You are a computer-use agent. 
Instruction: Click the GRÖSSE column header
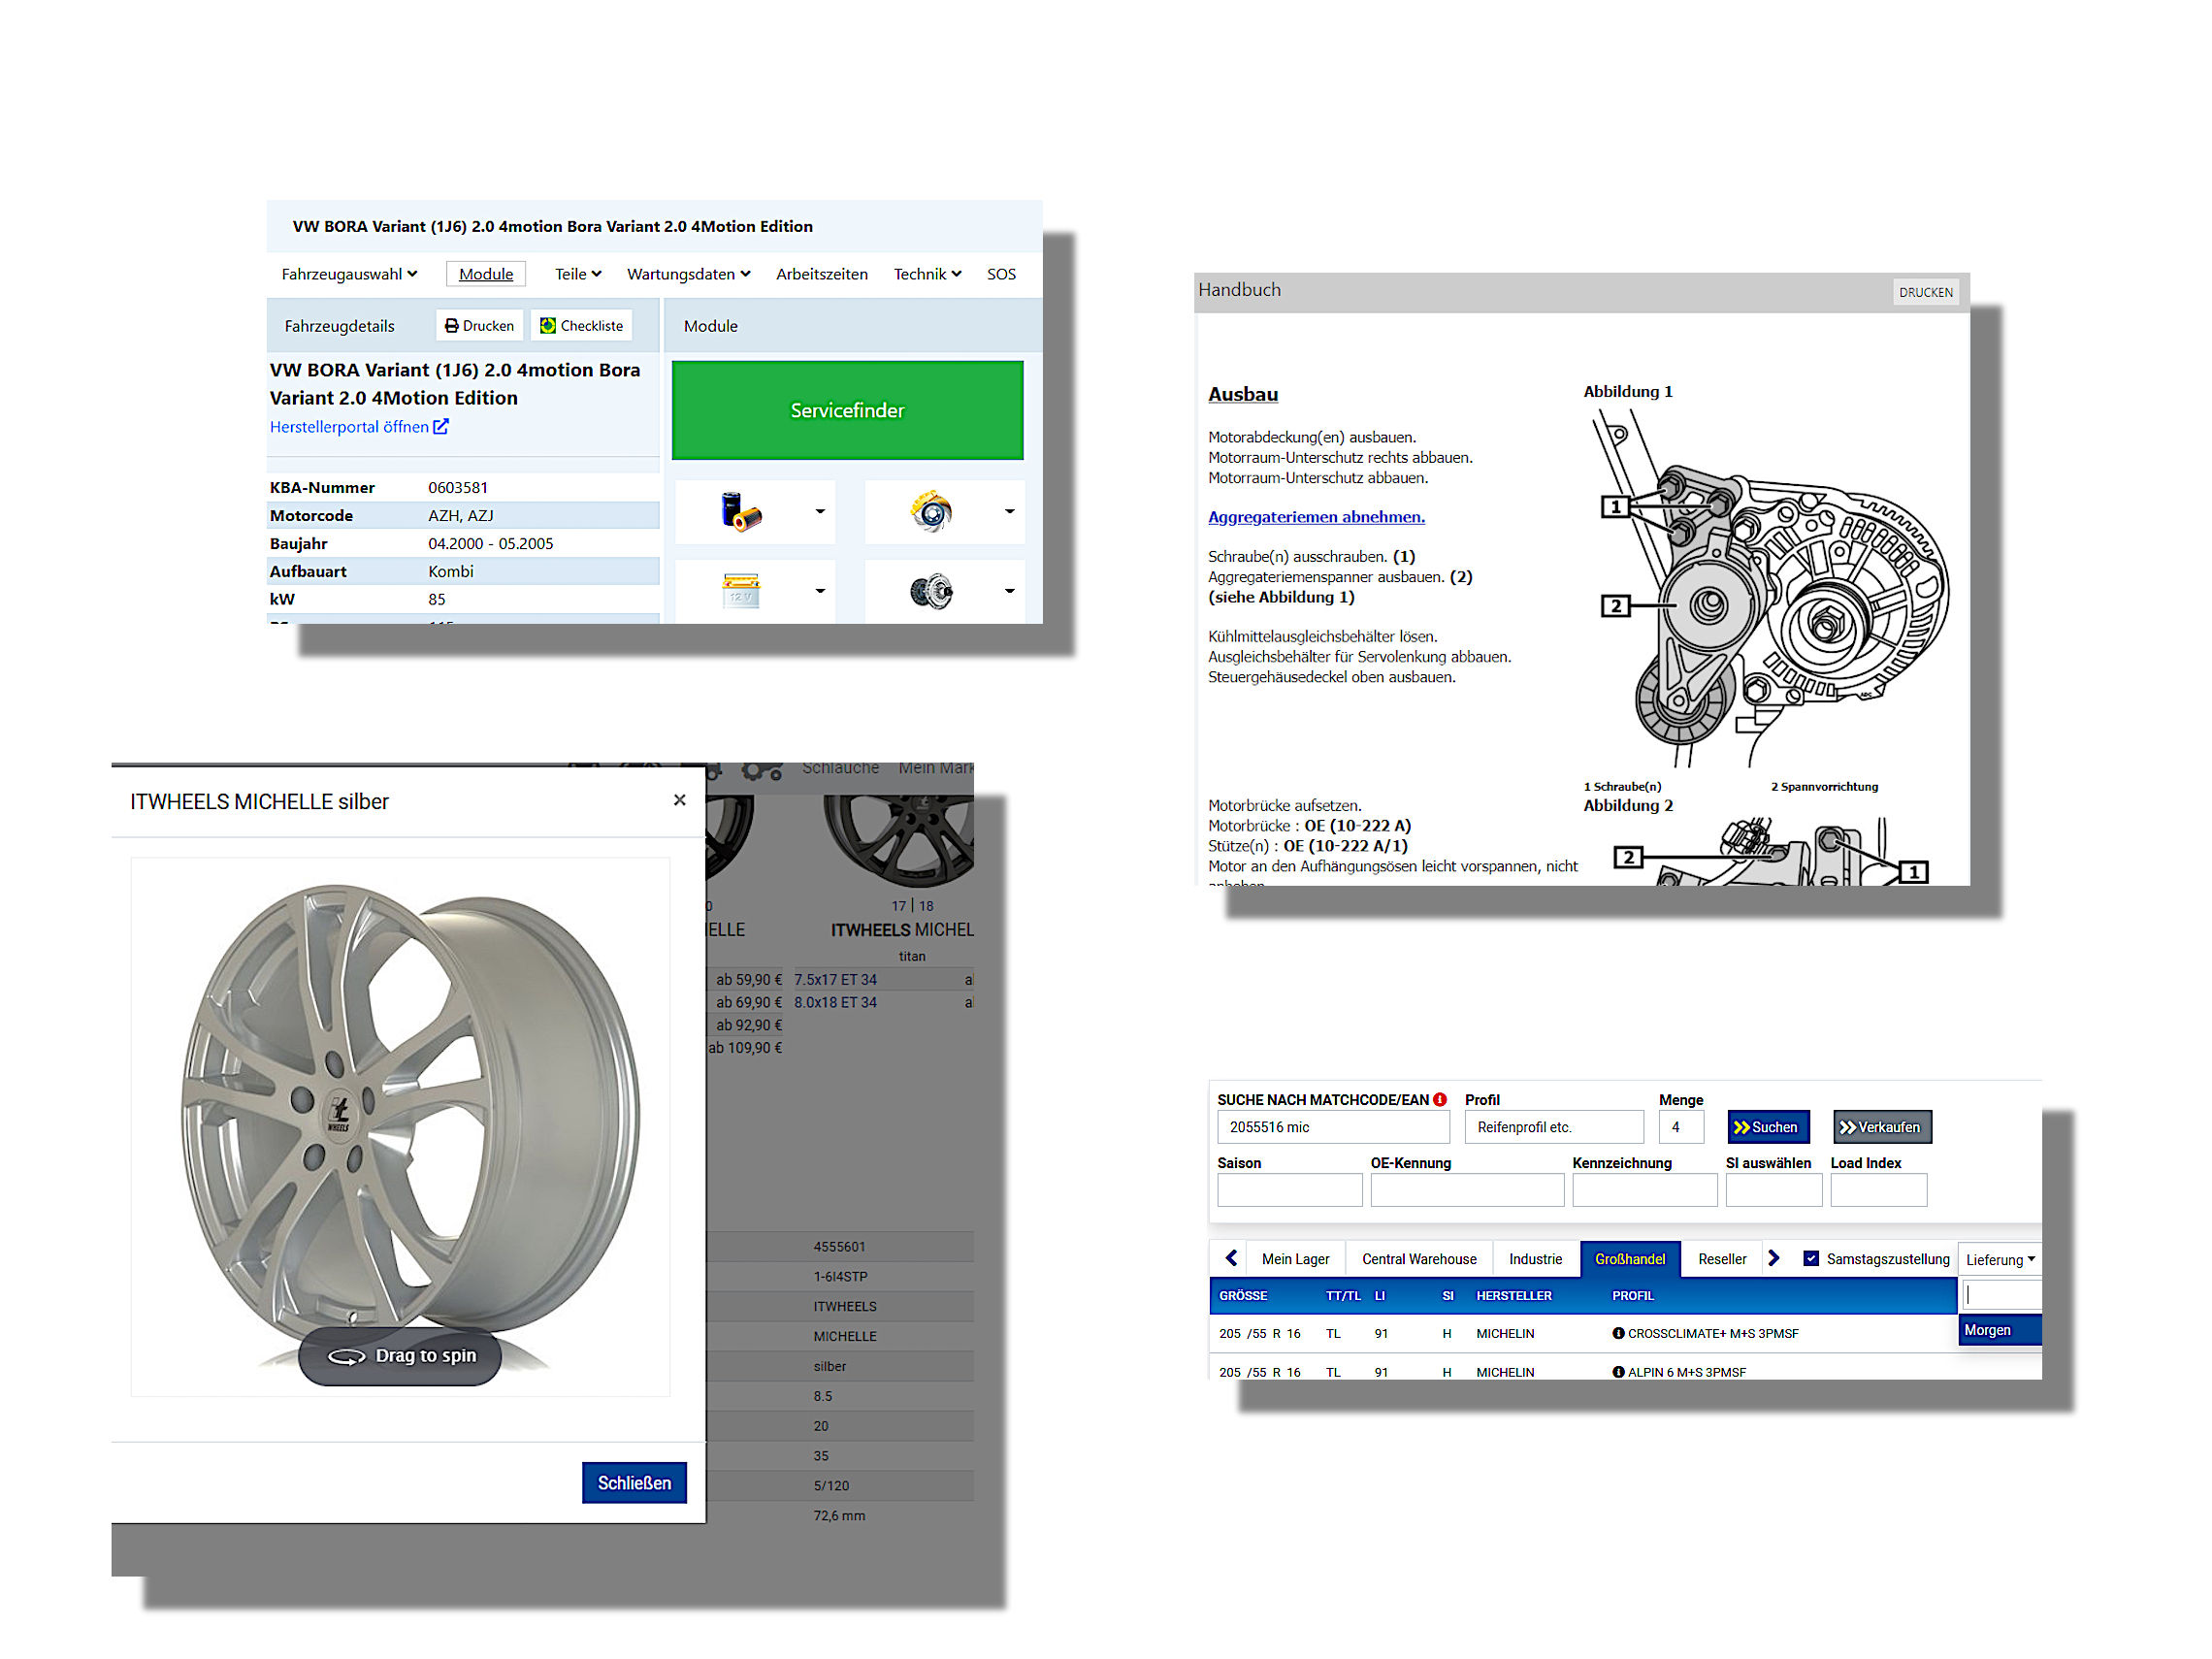point(1243,1297)
